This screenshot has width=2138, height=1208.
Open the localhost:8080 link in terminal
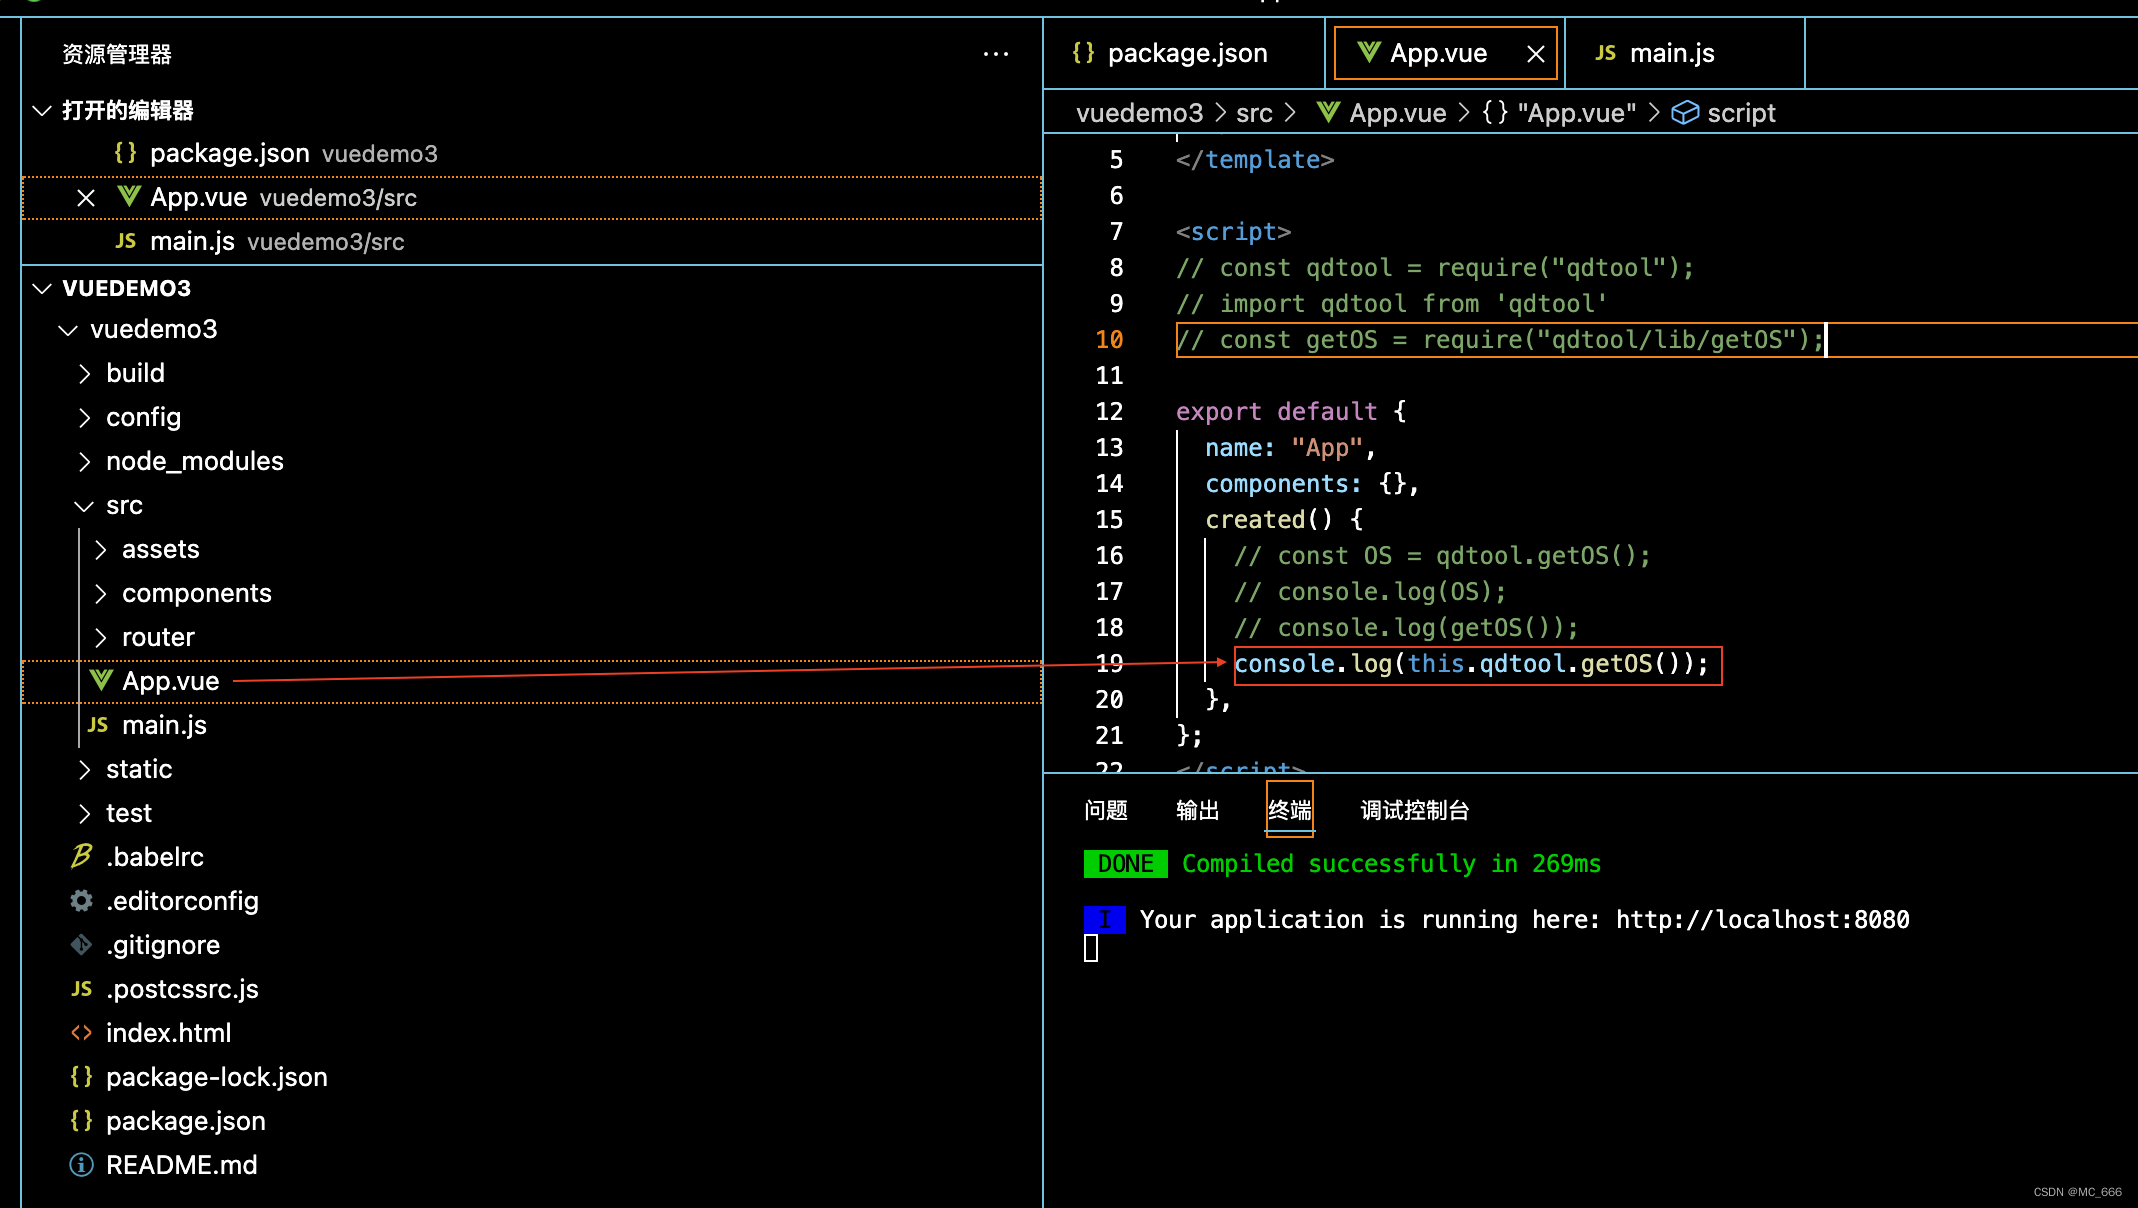click(1763, 920)
